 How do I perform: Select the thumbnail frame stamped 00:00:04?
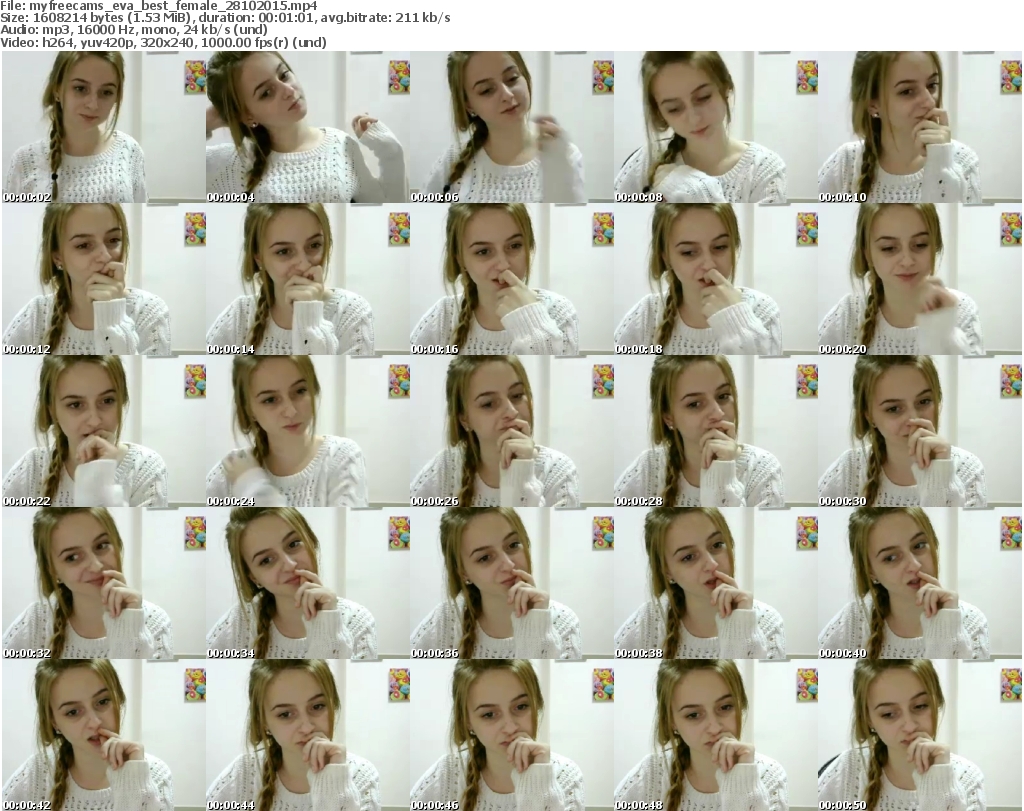(308, 127)
